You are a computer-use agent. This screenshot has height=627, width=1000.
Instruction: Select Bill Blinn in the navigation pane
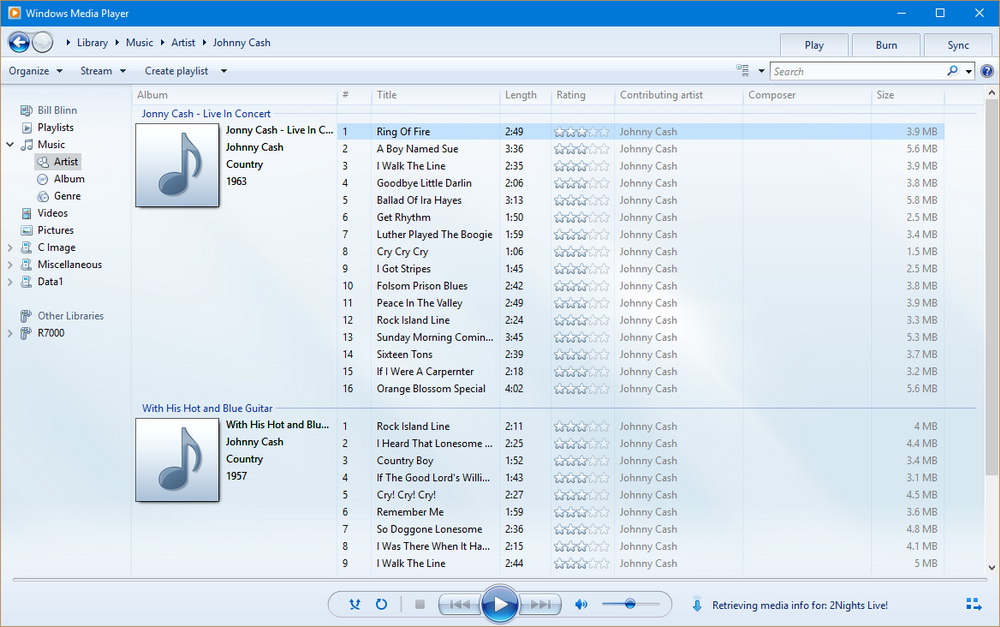click(57, 110)
